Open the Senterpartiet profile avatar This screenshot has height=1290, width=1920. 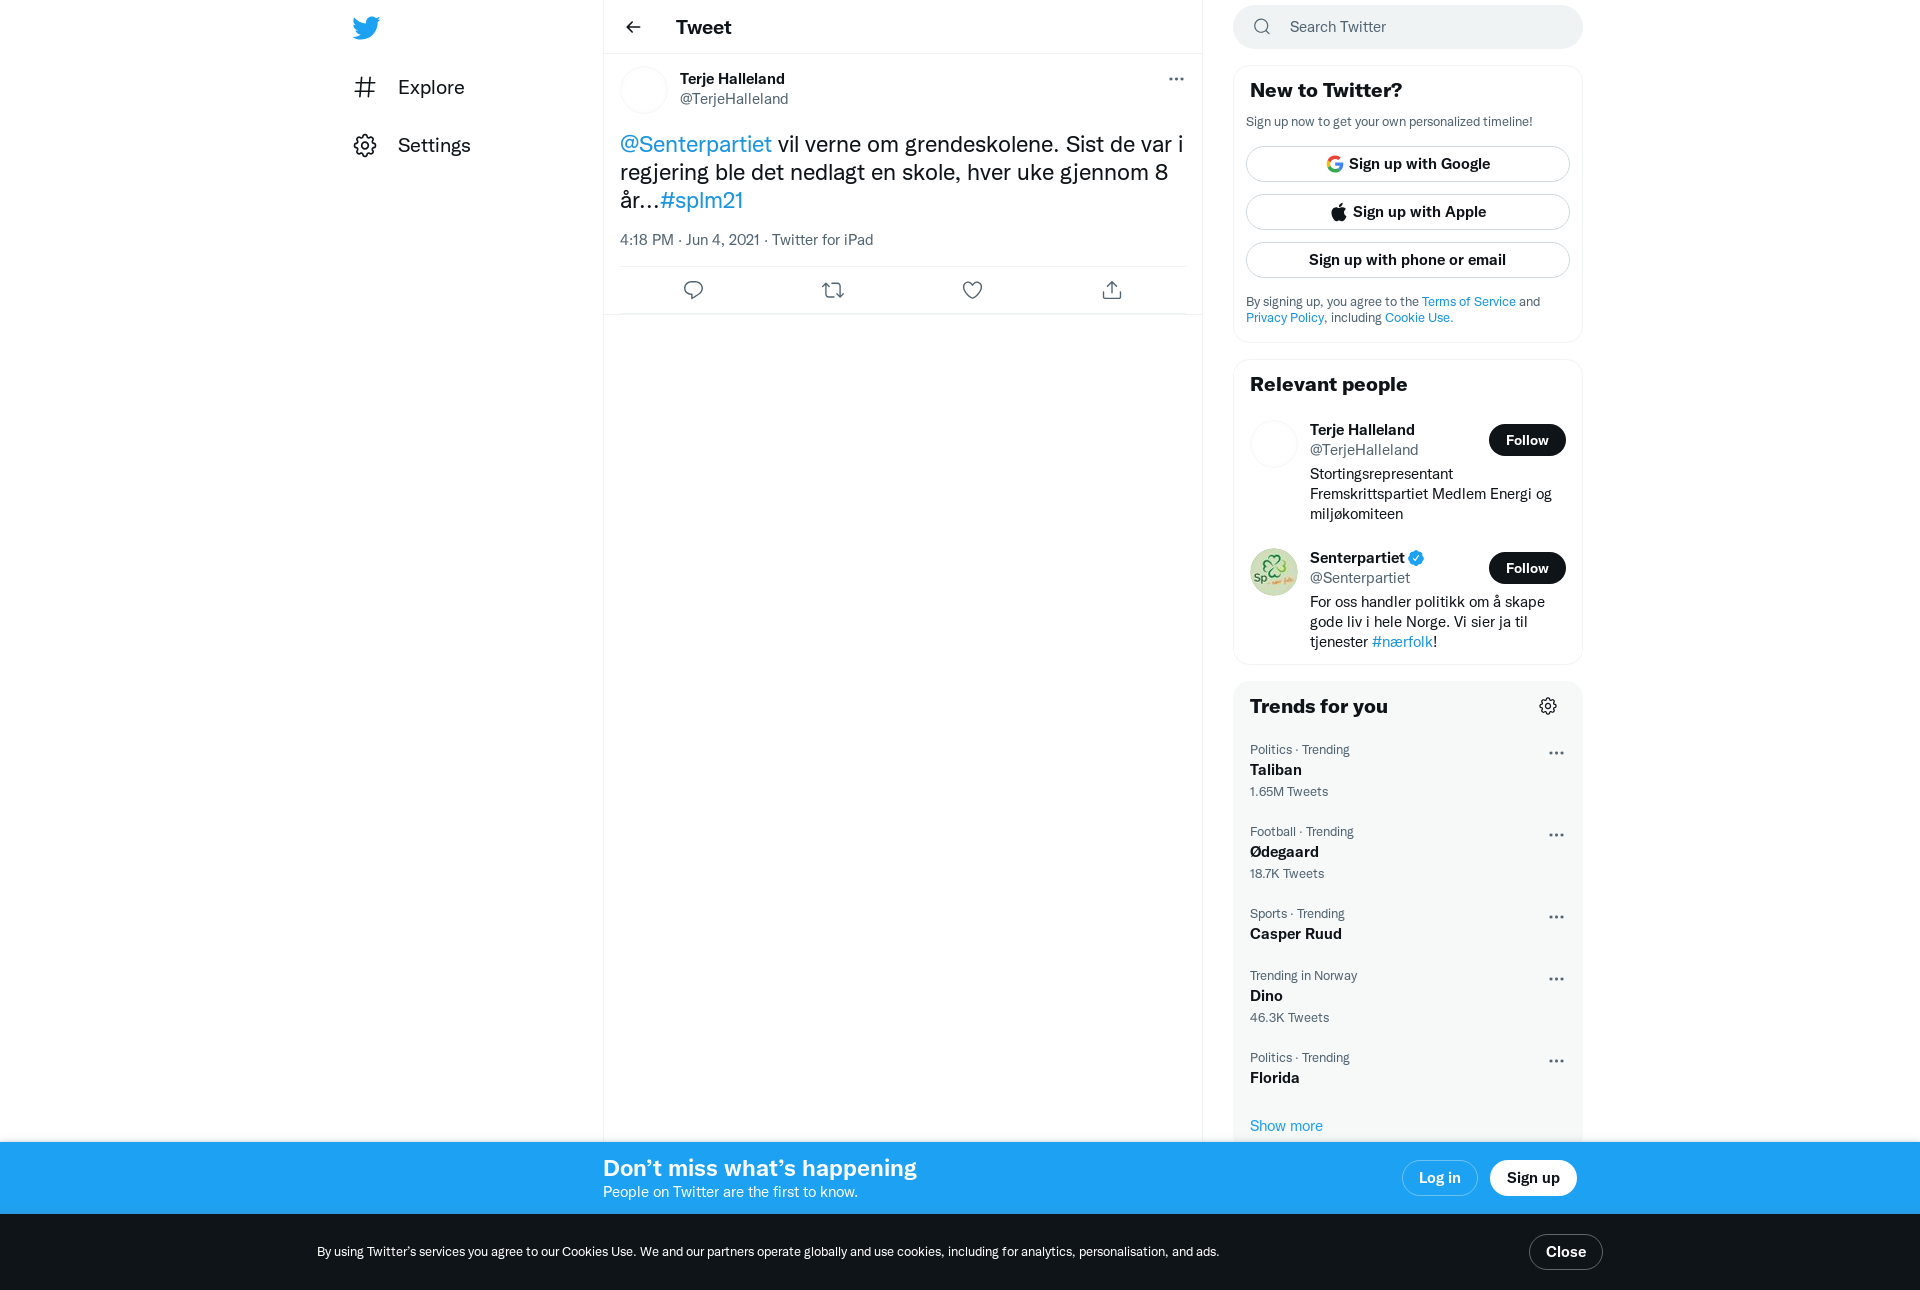(1274, 572)
